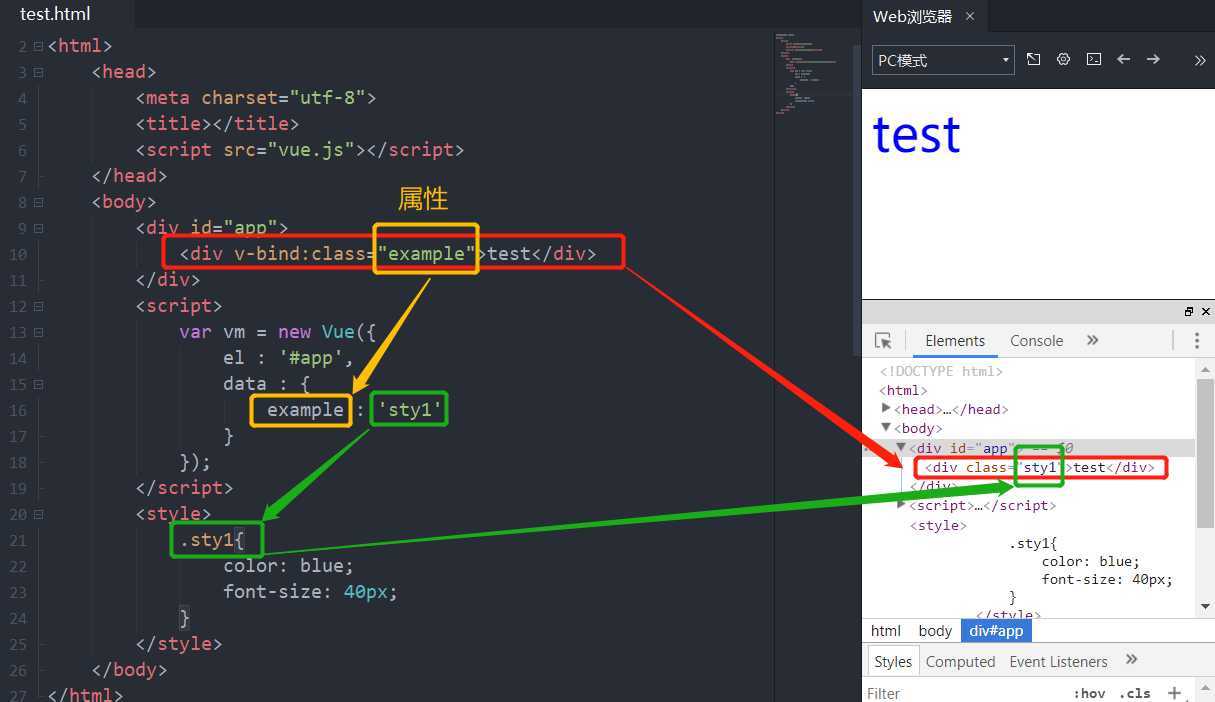Show more Web browser toolbar items
Viewport: 1215px width, 702px height.
tap(1200, 60)
